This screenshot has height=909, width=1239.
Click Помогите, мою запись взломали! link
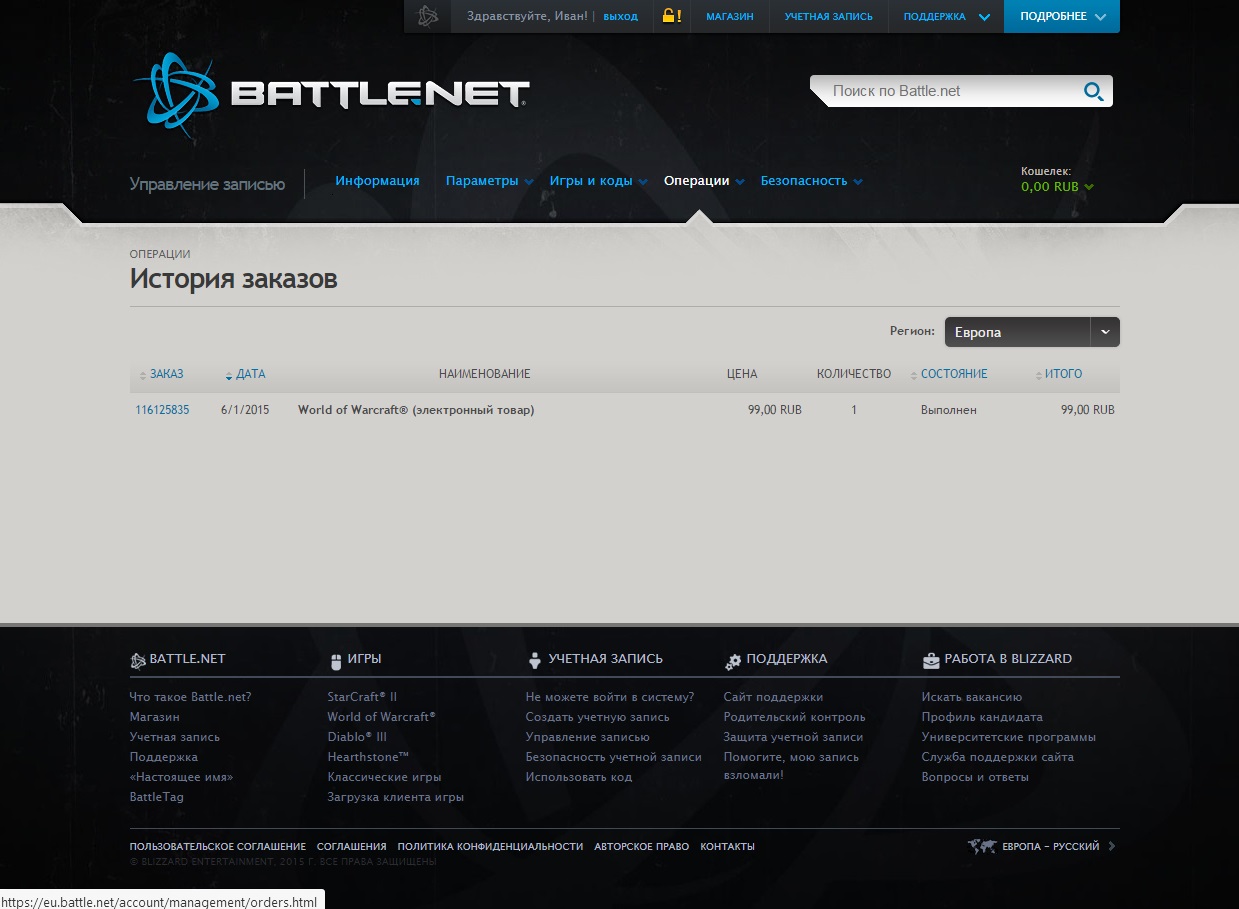(x=789, y=766)
